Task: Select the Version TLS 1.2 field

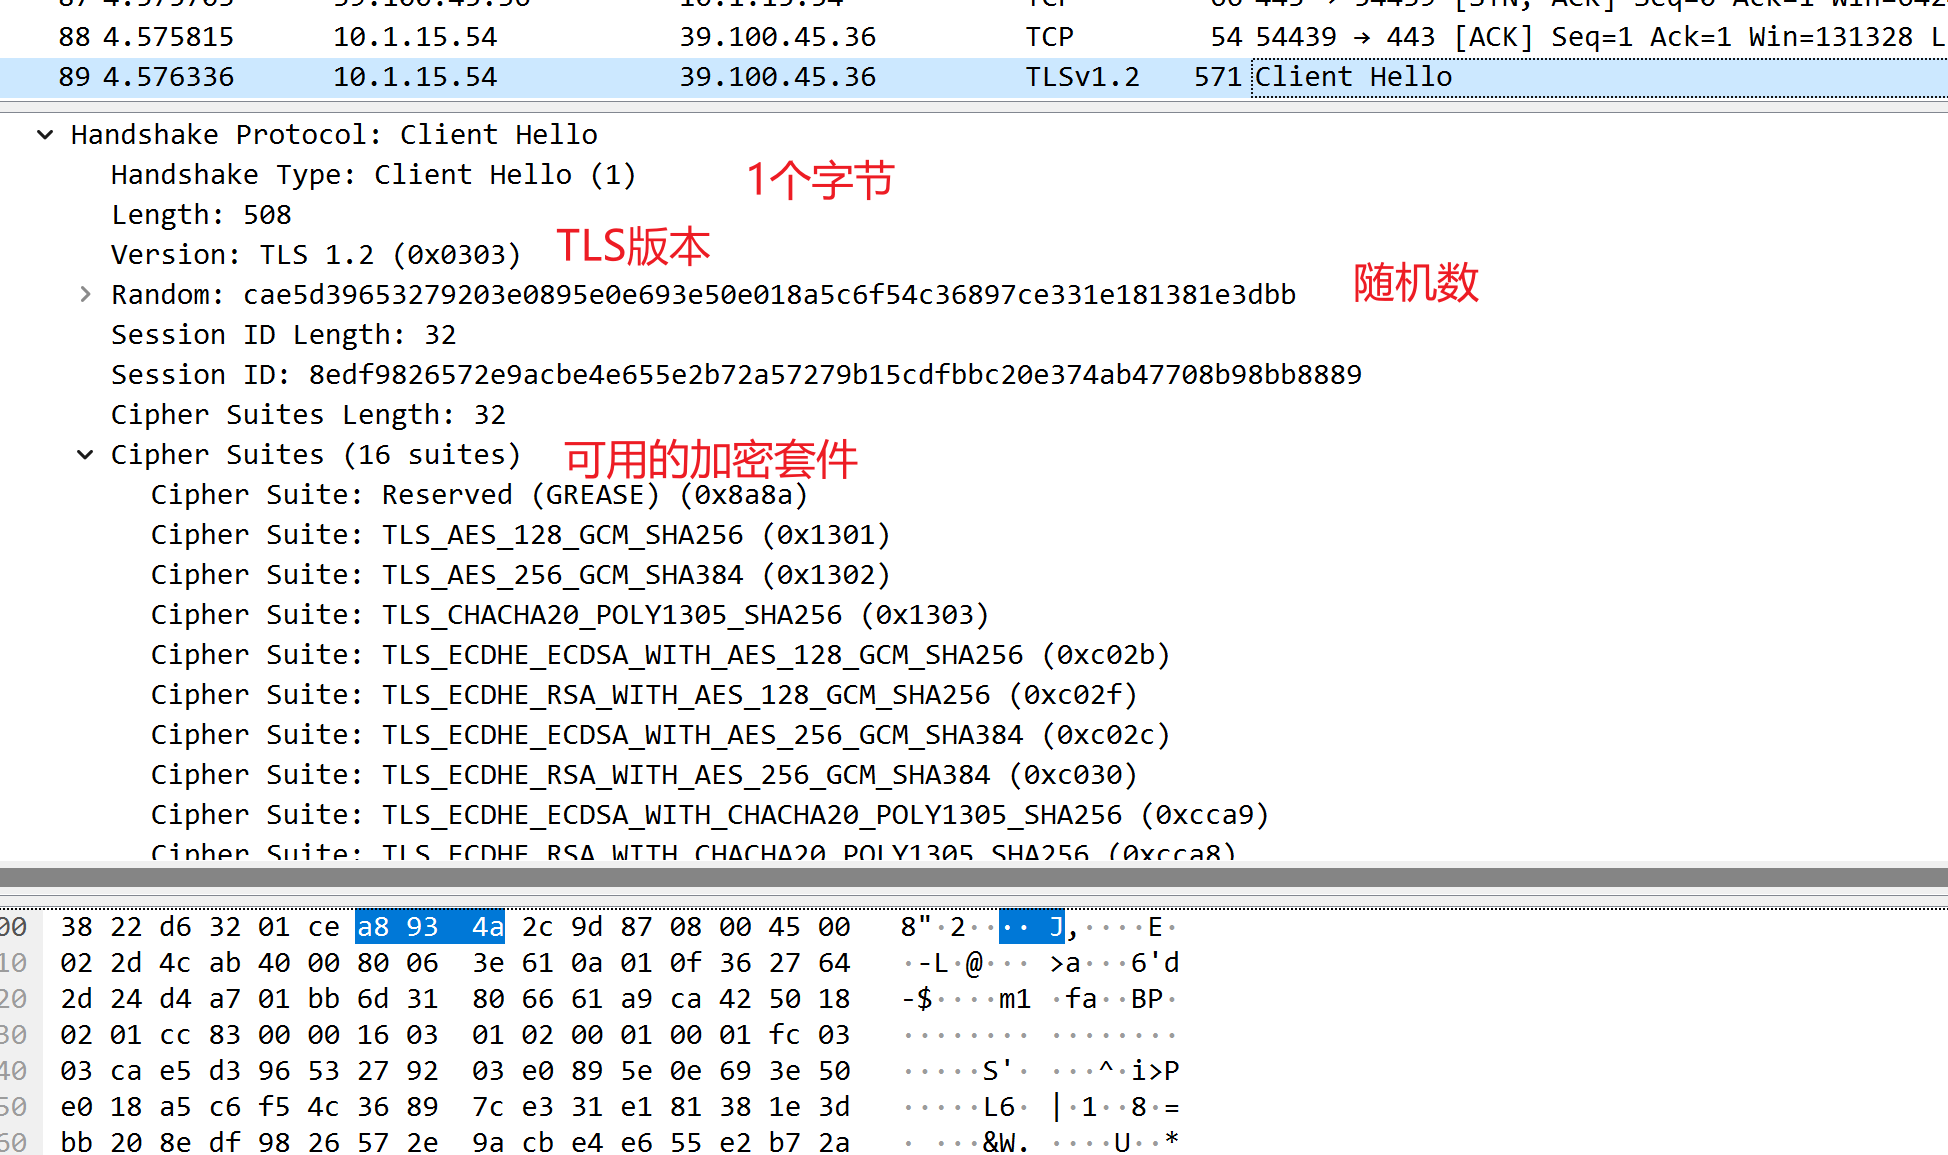Action: [x=315, y=255]
